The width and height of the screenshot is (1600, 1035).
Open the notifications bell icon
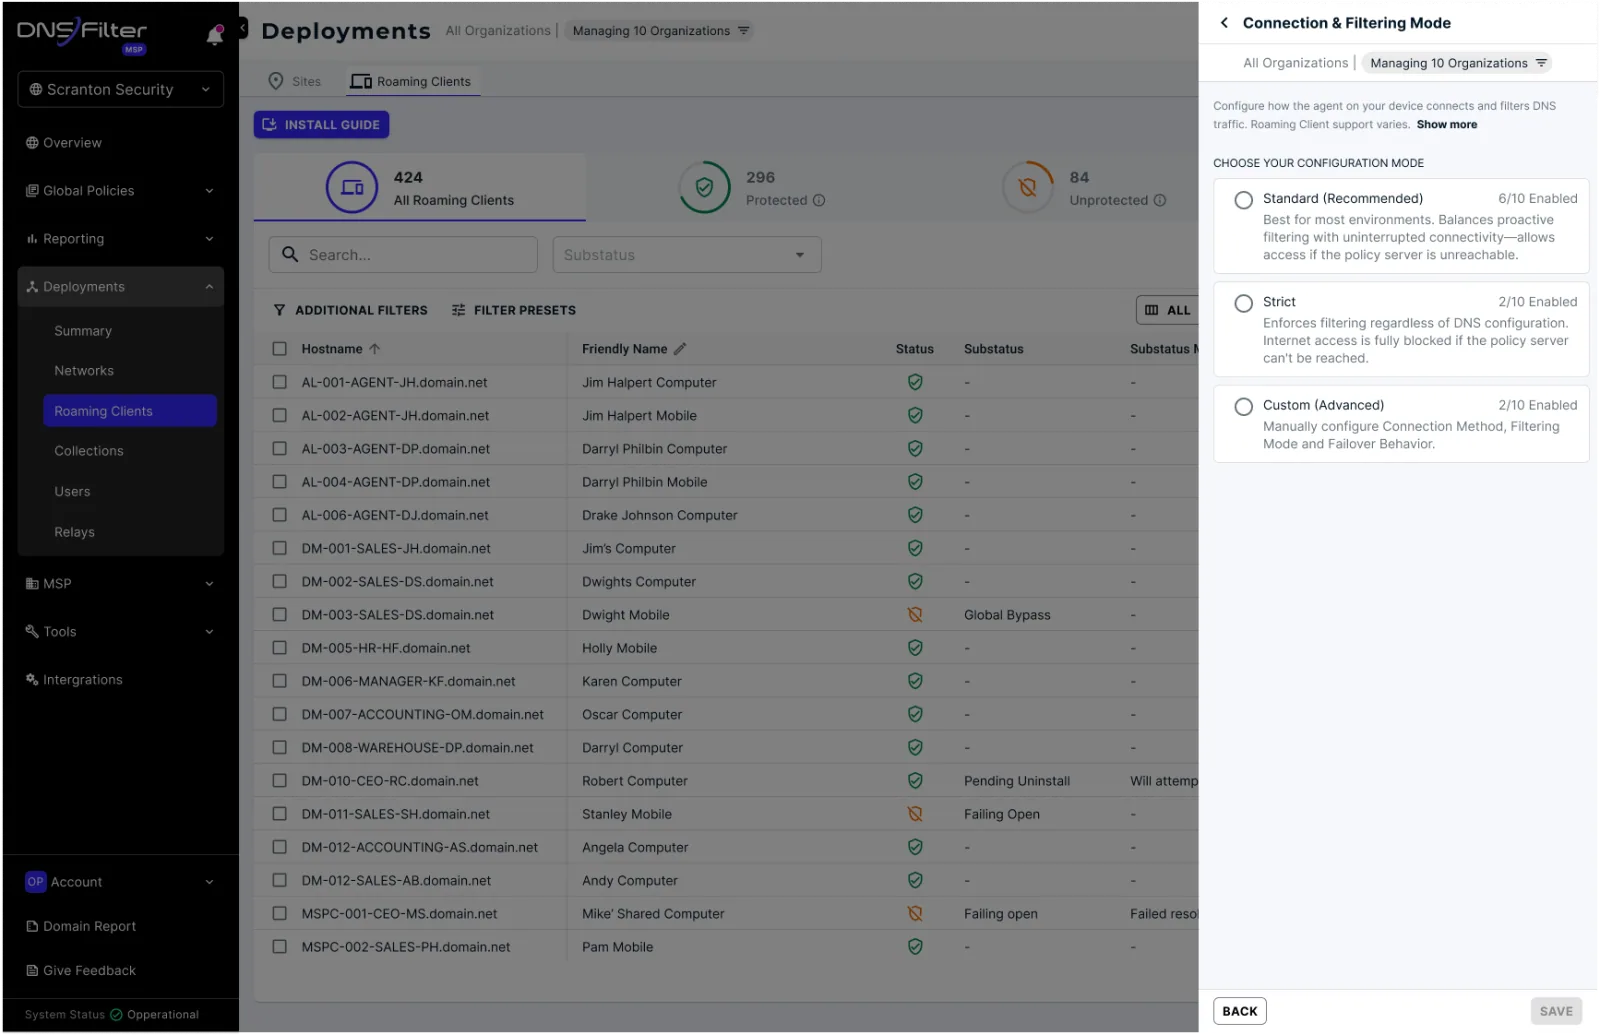click(215, 35)
